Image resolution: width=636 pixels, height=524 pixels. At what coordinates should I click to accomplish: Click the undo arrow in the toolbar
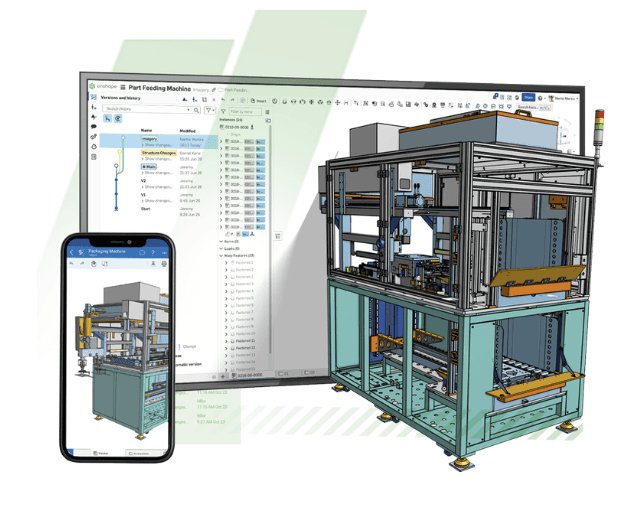coord(223,100)
